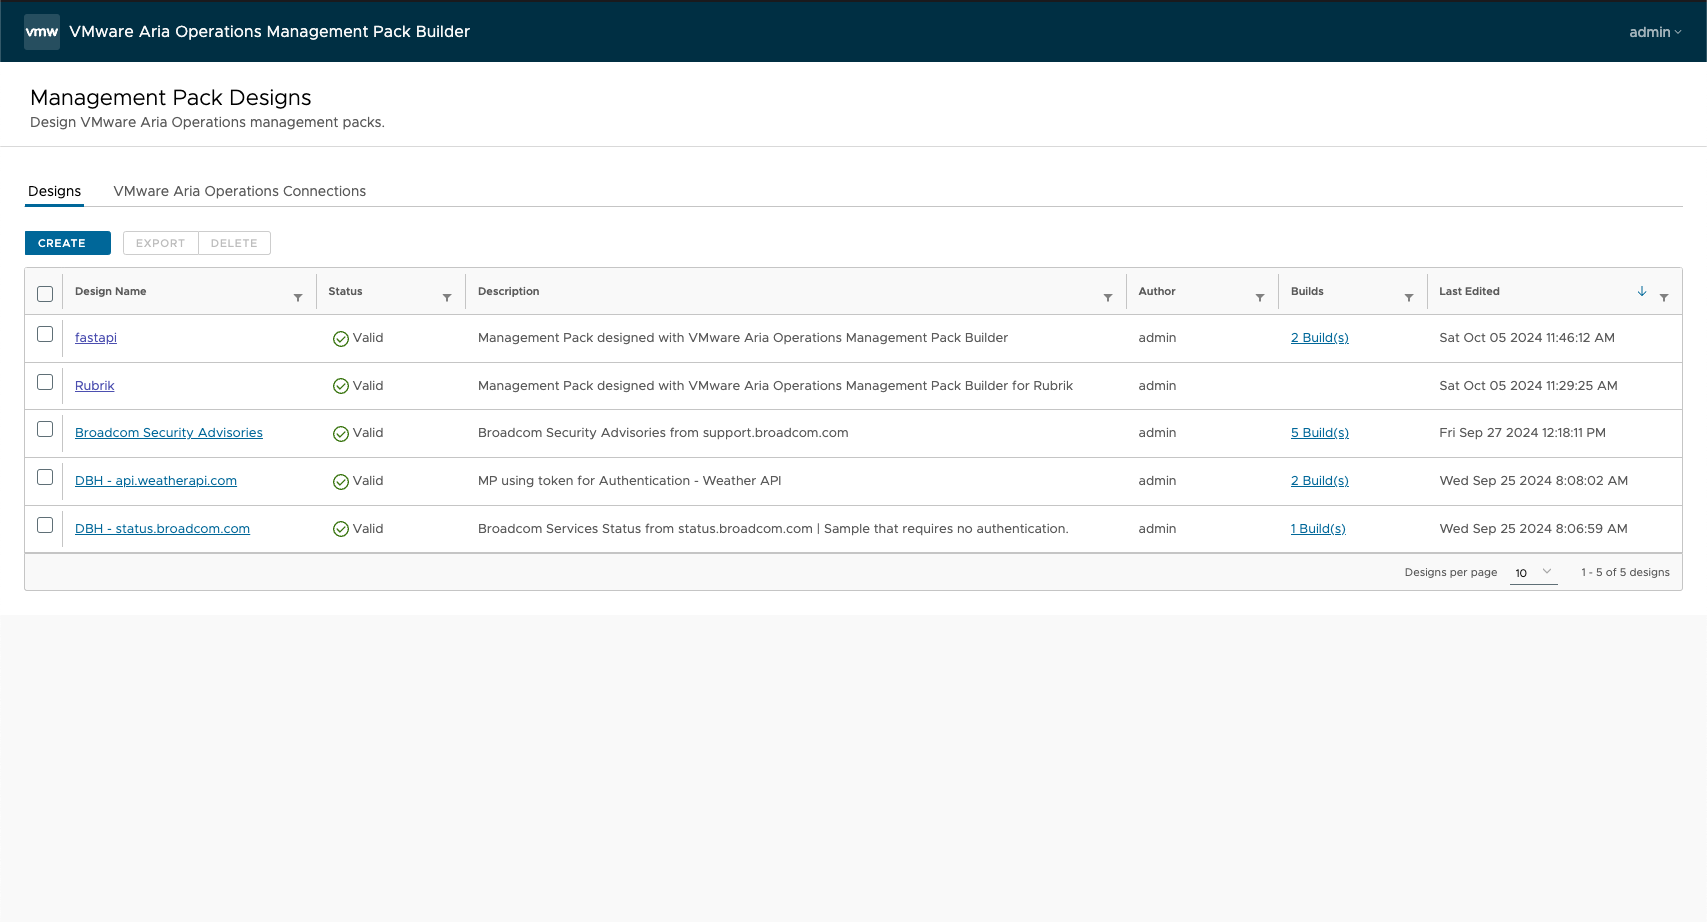
Task: Click the VMware logo icon in header
Action: 42,32
